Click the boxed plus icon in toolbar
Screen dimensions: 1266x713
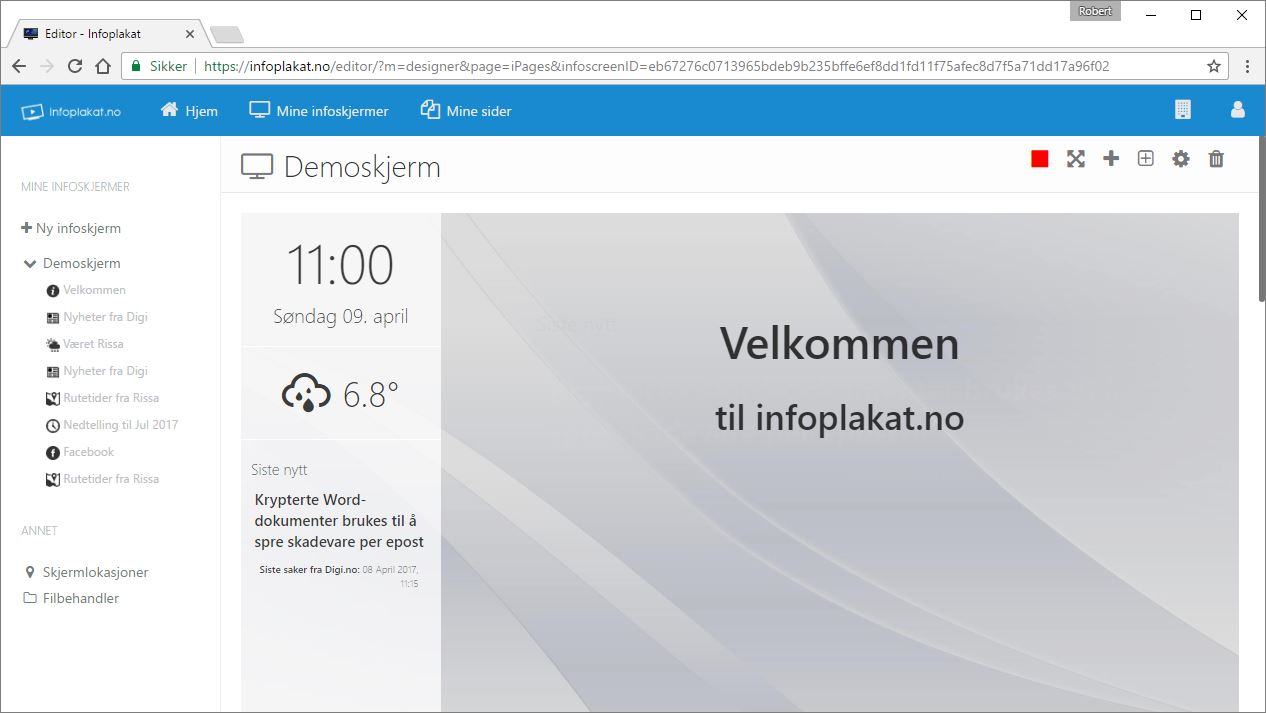(1146, 158)
